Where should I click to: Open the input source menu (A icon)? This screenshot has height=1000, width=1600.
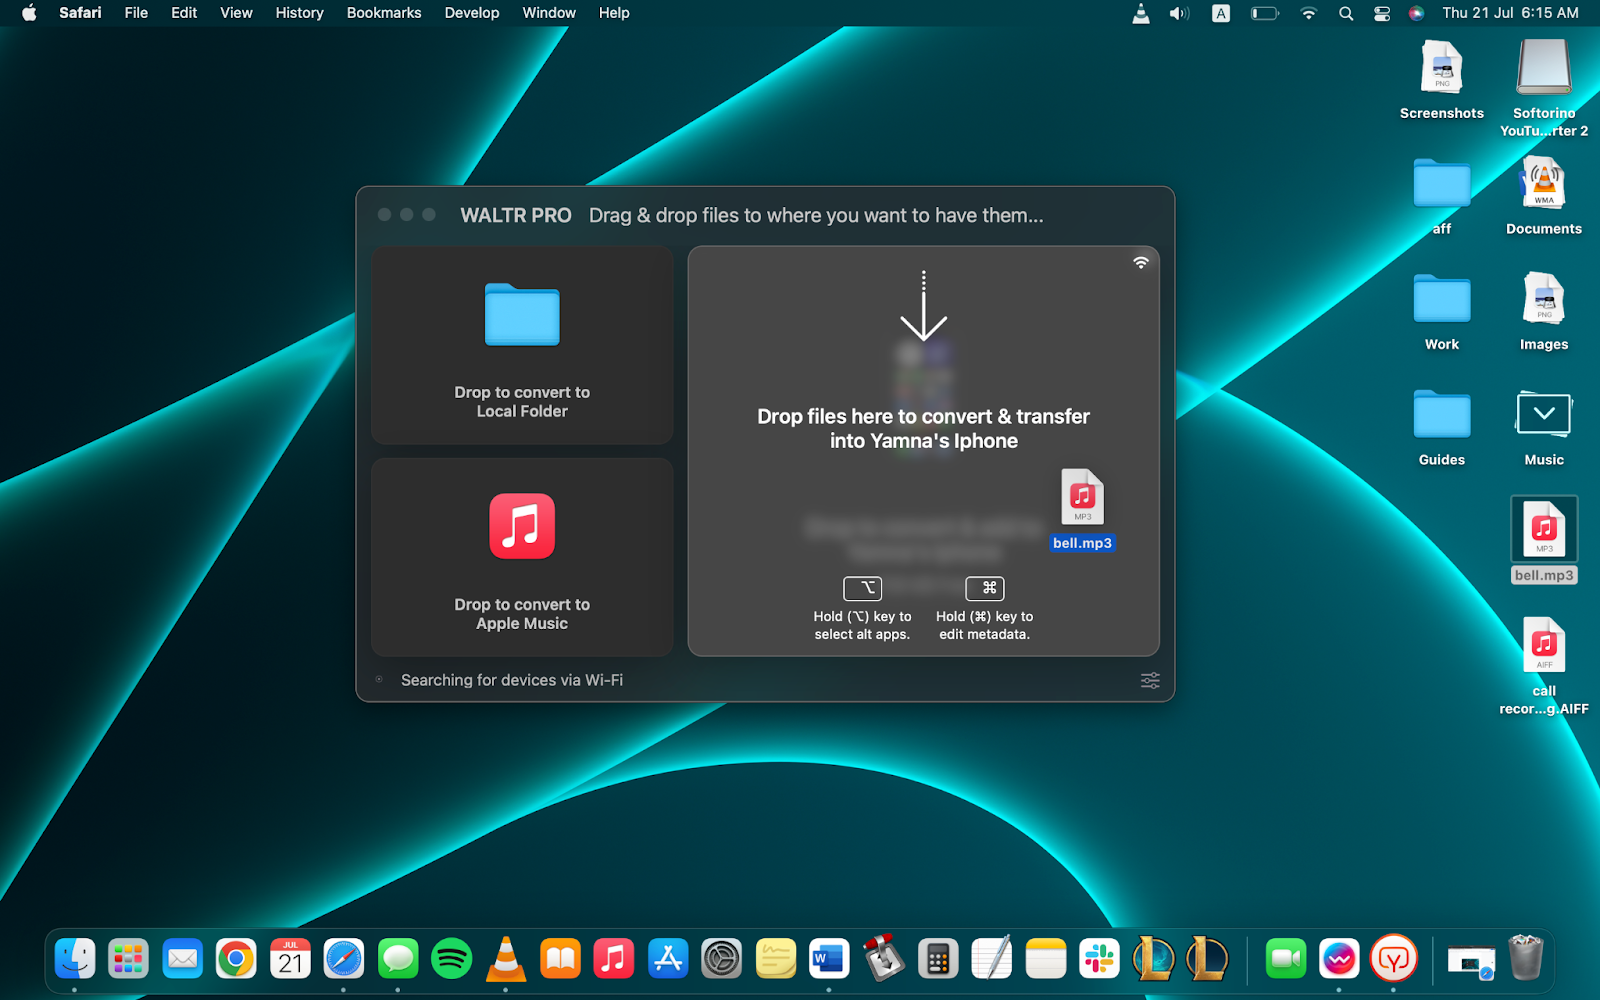coord(1221,13)
